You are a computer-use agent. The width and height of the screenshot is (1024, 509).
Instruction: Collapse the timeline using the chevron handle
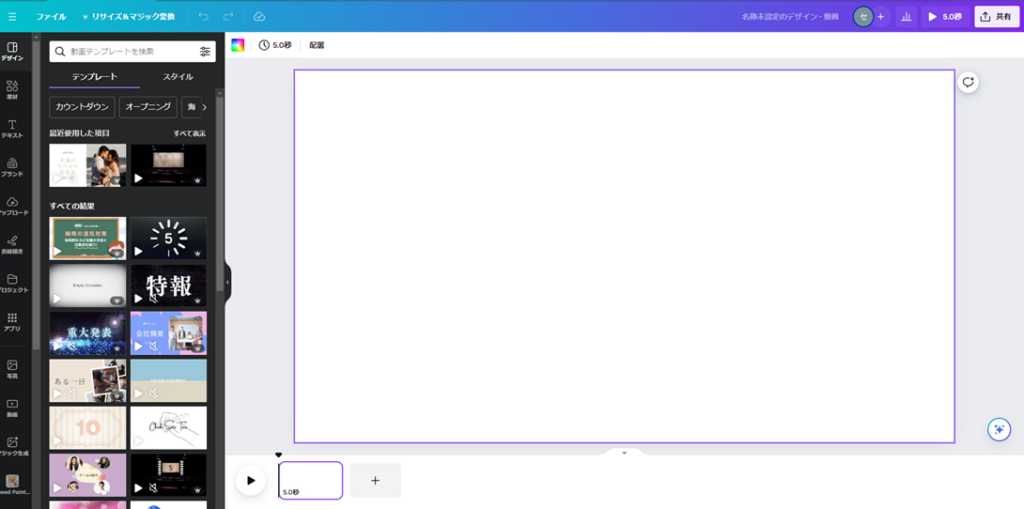[624, 453]
